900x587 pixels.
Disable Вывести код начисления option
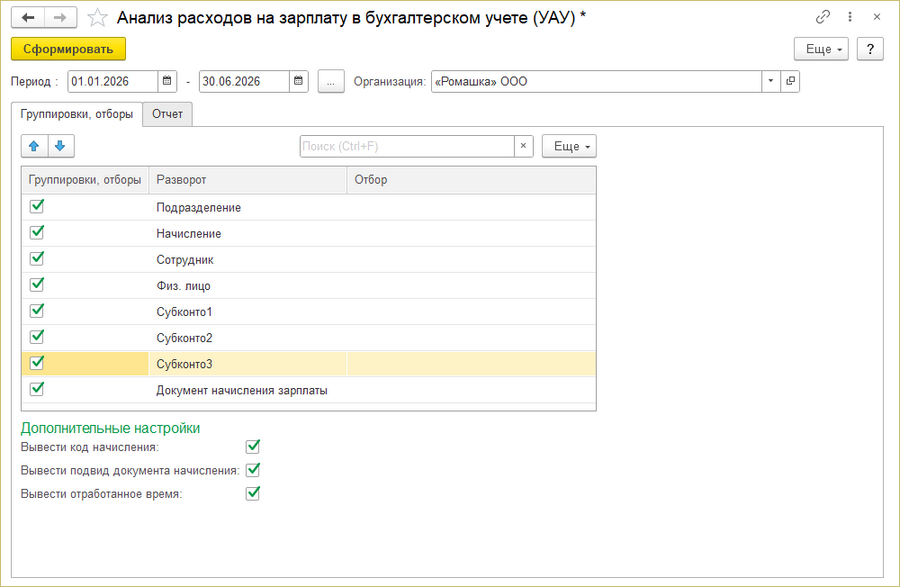(x=253, y=446)
